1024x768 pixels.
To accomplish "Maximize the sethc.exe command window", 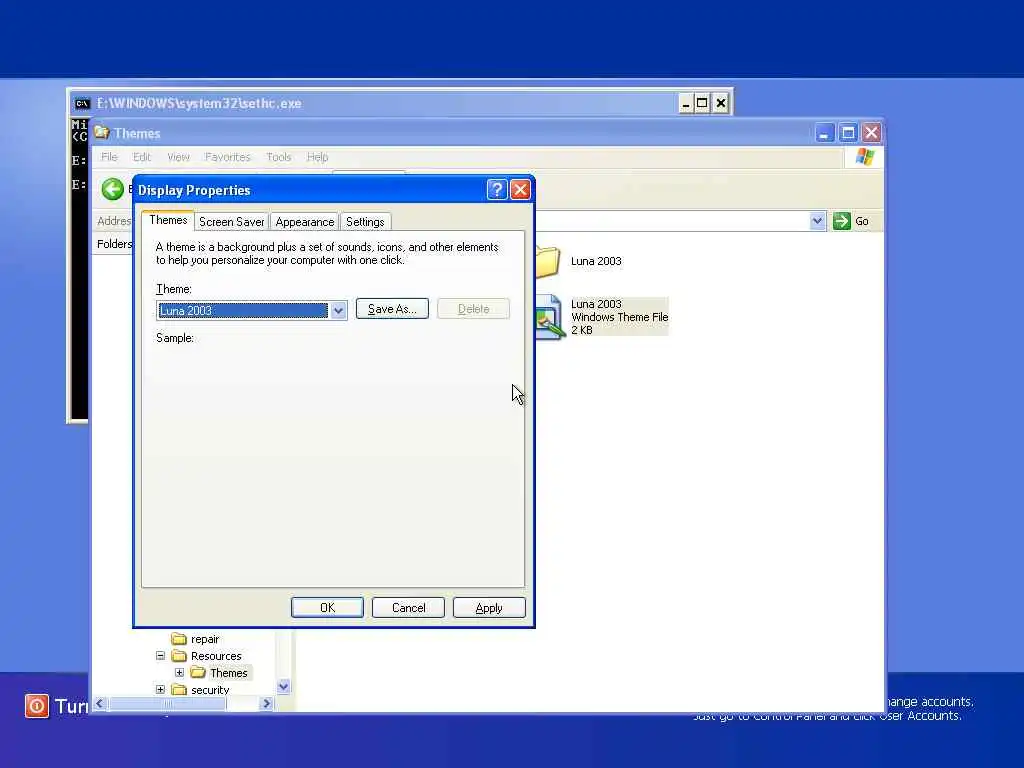I will click(x=703, y=103).
